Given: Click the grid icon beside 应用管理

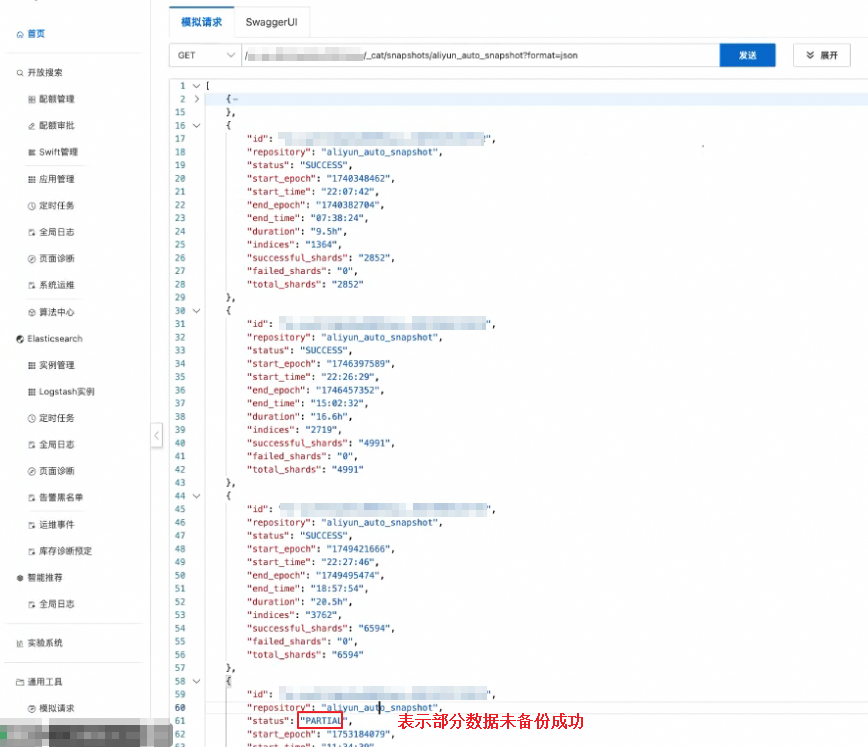Looking at the screenshot, I should pyautogui.click(x=32, y=179).
